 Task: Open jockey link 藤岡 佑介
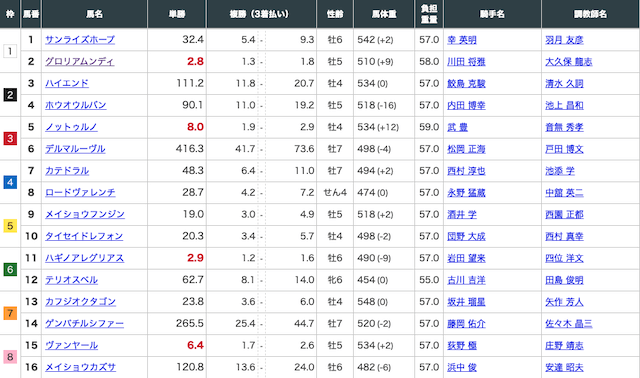coord(466,324)
